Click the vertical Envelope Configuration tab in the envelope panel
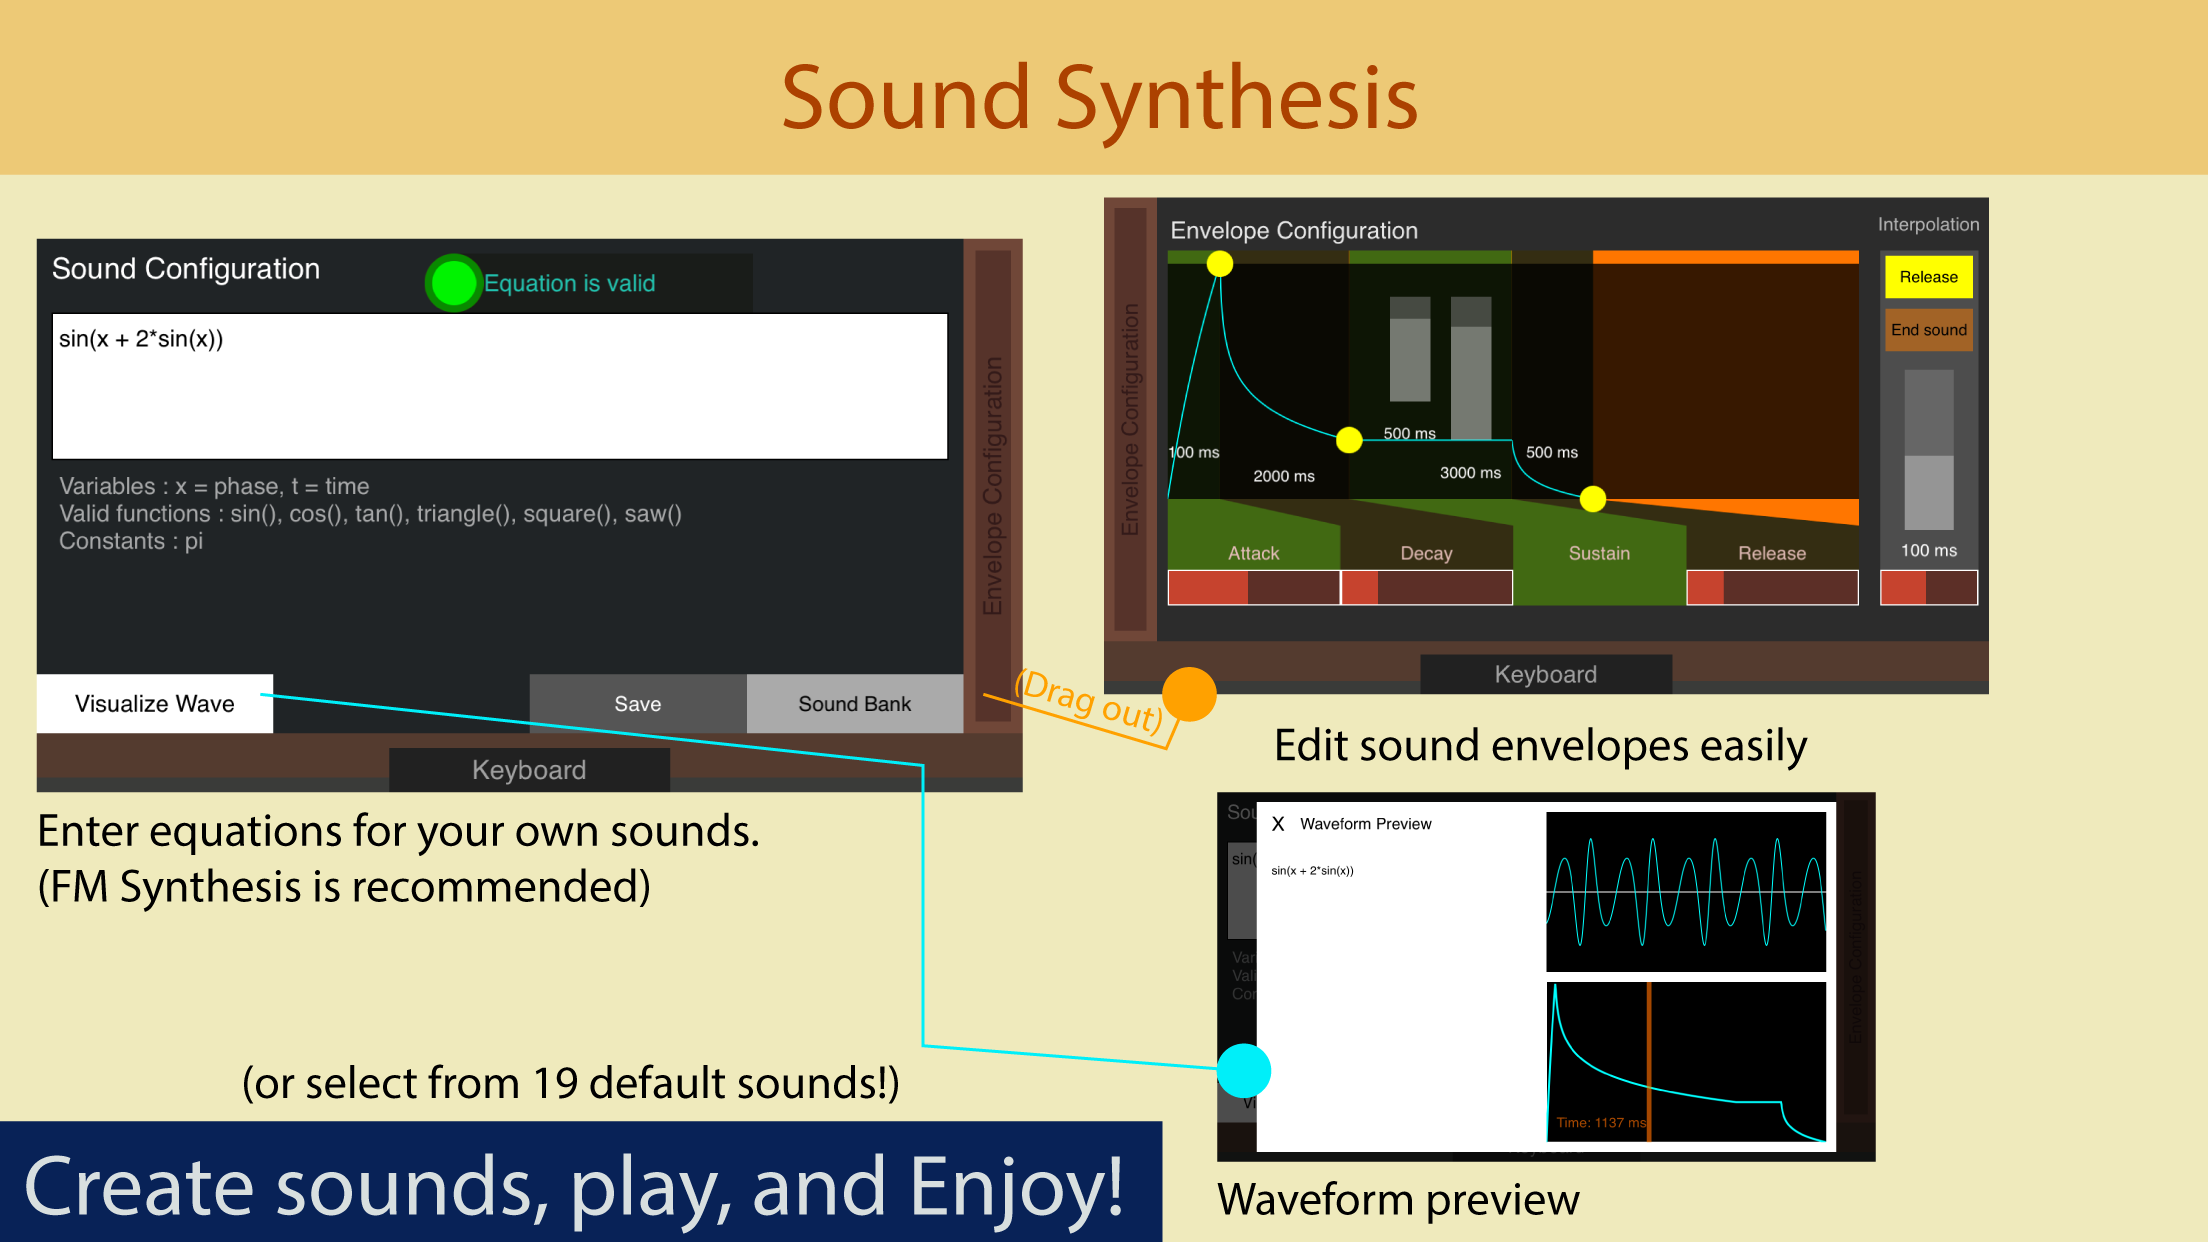2208x1242 pixels. [1131, 420]
